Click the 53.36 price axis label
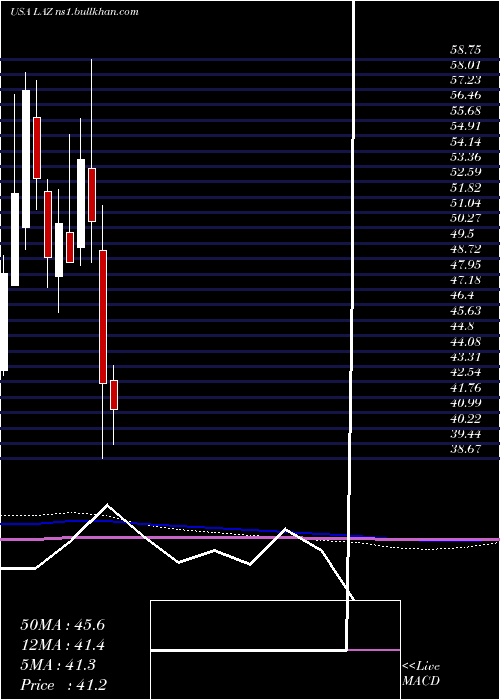 click(x=465, y=157)
